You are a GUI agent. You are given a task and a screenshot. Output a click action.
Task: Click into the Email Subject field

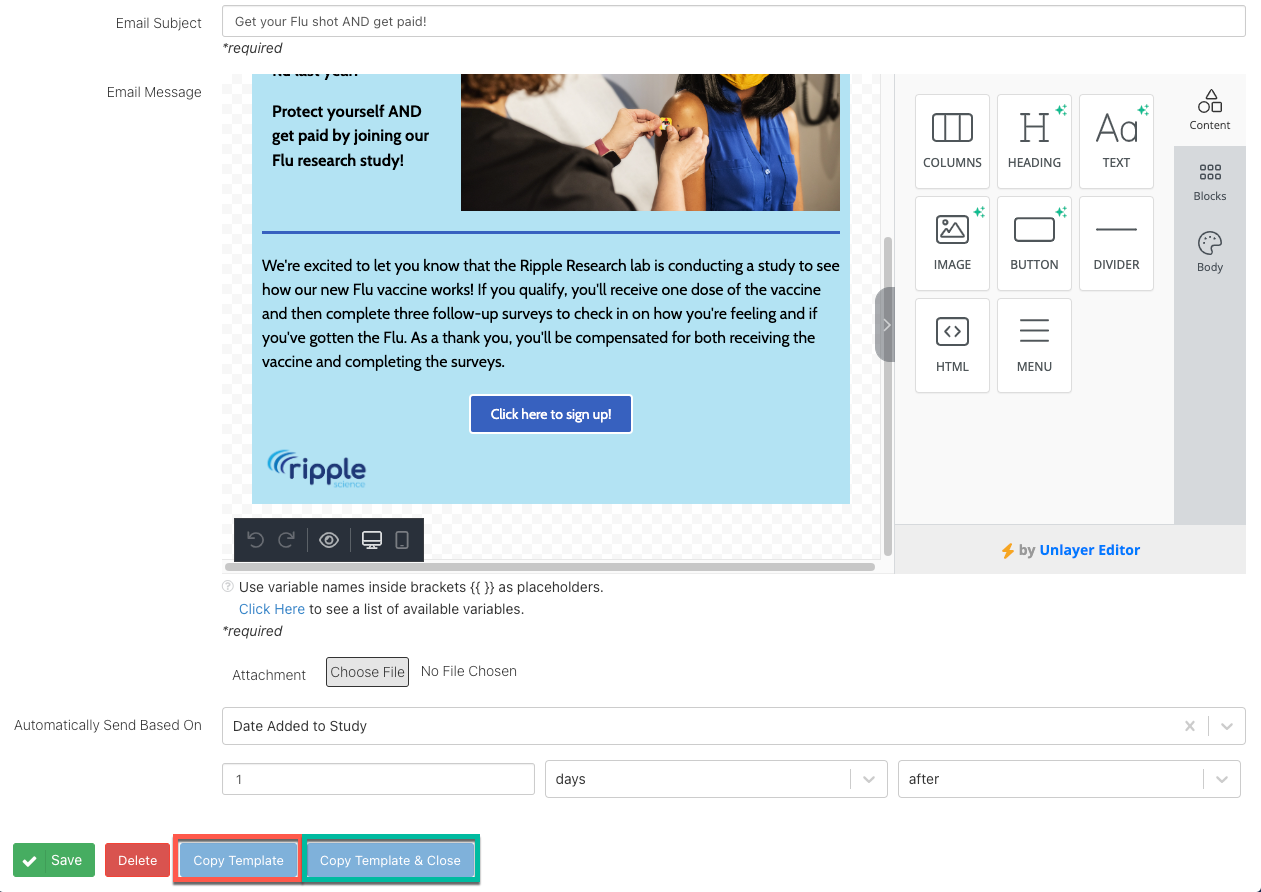tap(734, 21)
